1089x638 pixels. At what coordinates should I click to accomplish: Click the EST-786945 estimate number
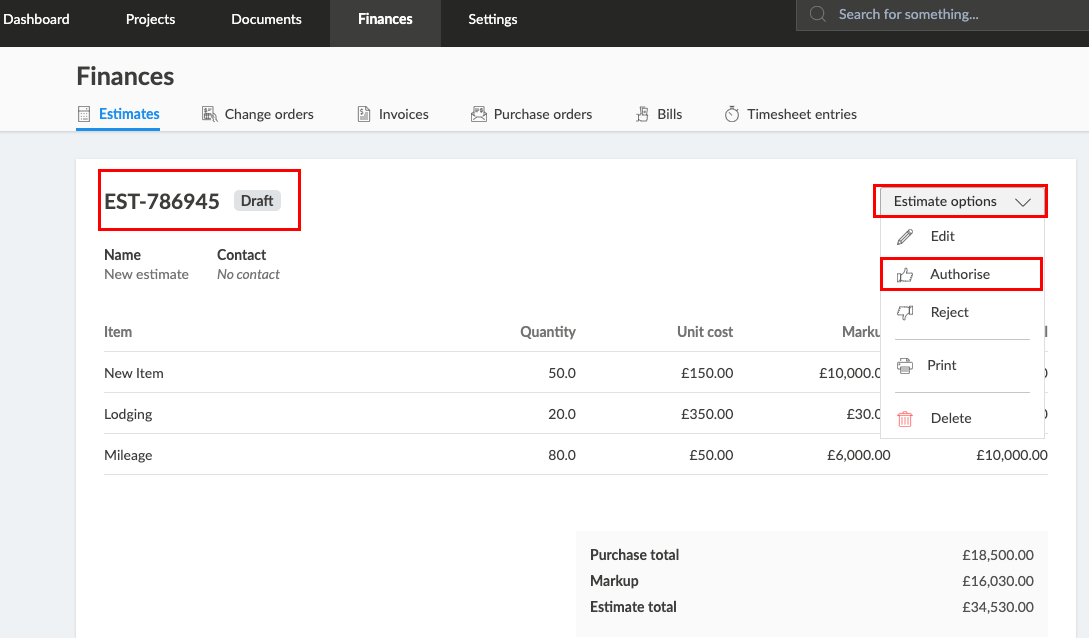pos(162,201)
